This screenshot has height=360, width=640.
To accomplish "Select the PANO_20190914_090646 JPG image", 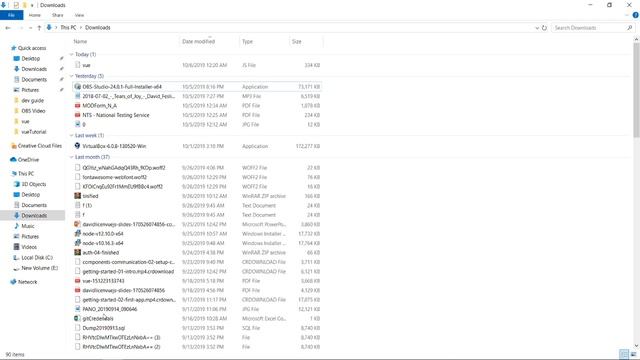I will (x=110, y=309).
